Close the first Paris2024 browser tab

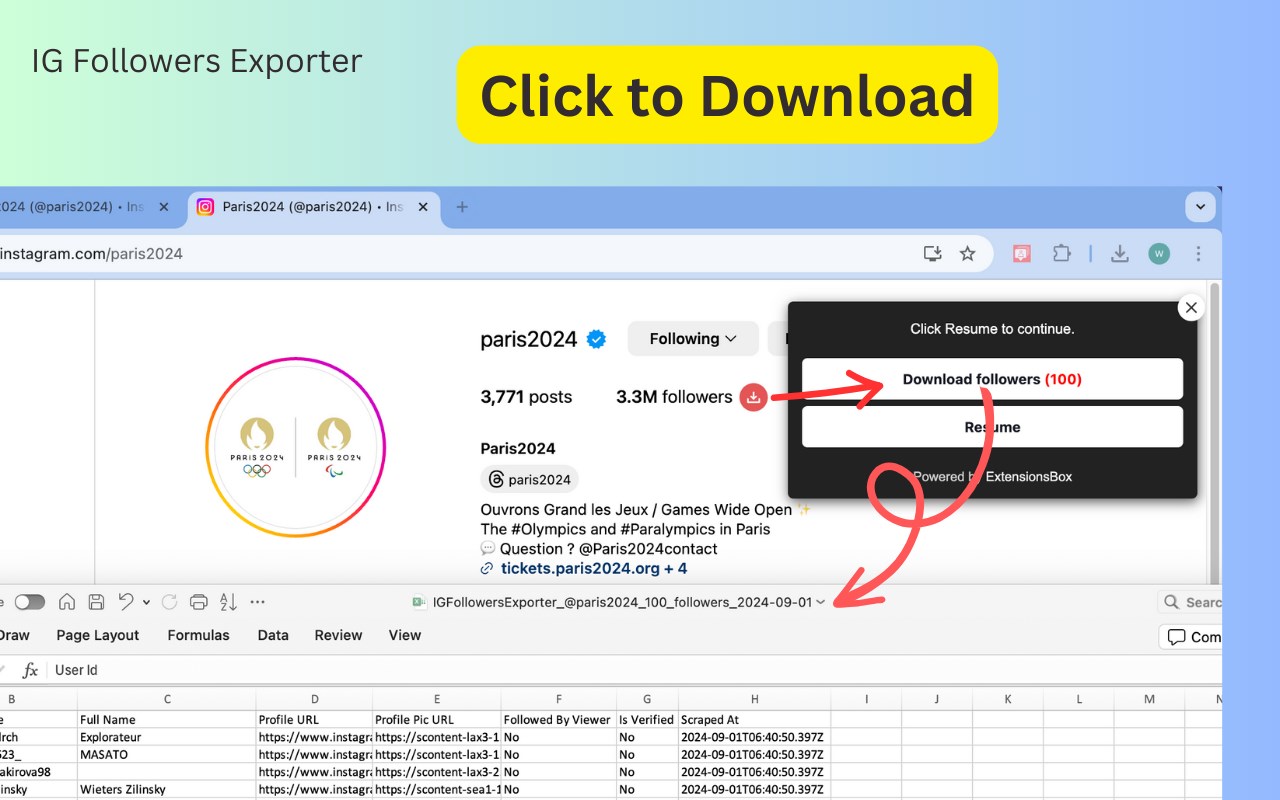click(x=164, y=207)
